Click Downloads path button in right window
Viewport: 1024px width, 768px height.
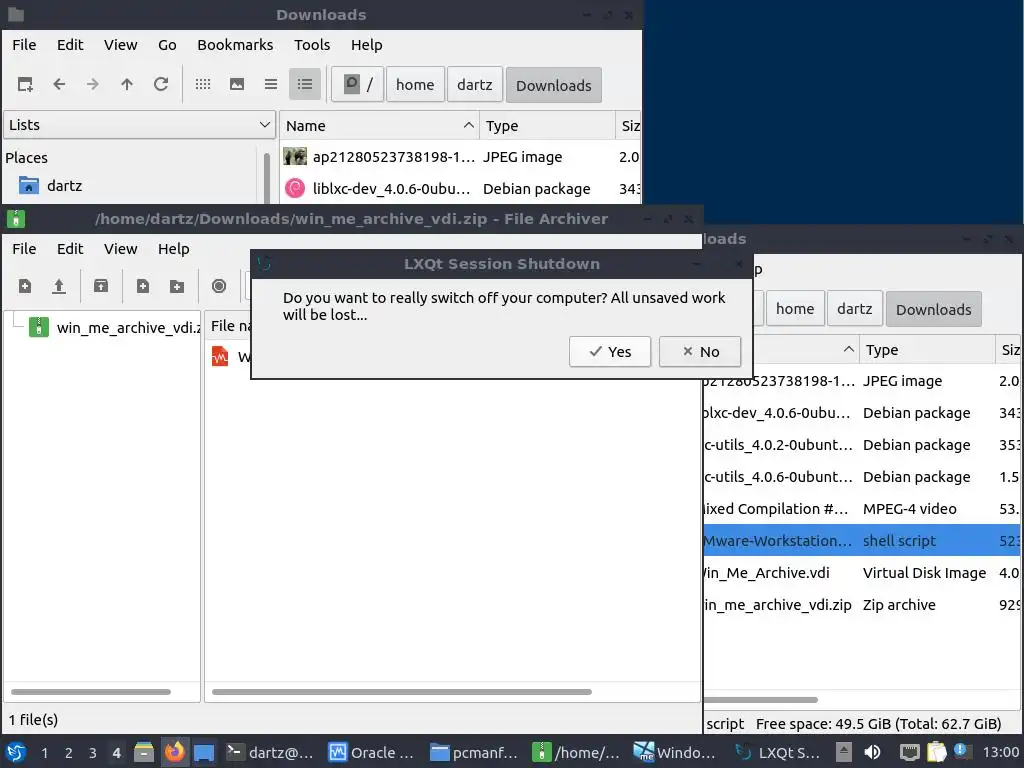pos(933,310)
